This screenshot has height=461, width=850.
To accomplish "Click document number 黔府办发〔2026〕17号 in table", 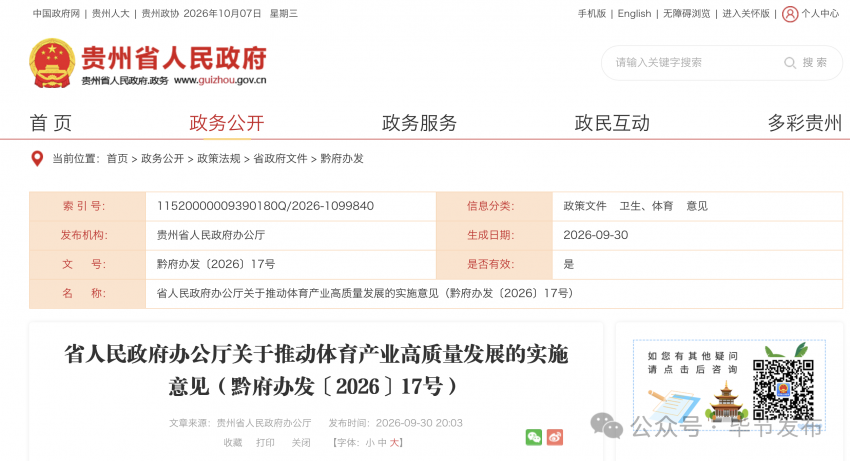I will coord(216,264).
